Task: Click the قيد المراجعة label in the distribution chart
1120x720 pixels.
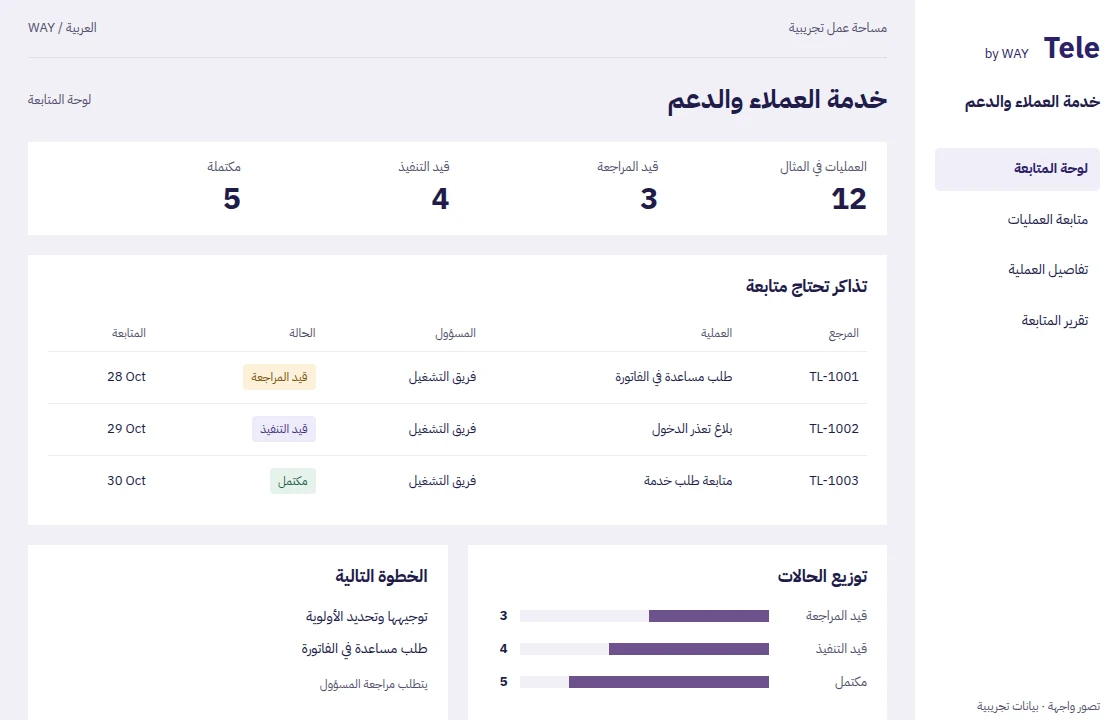Action: [836, 616]
